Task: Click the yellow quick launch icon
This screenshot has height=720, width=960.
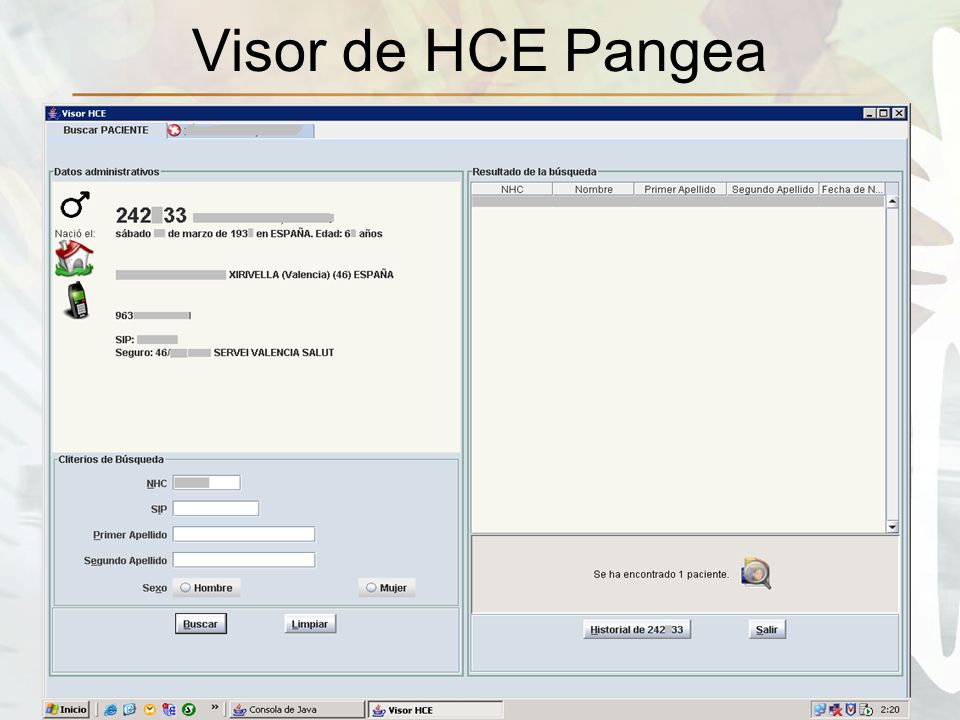Action: pyautogui.click(x=149, y=710)
